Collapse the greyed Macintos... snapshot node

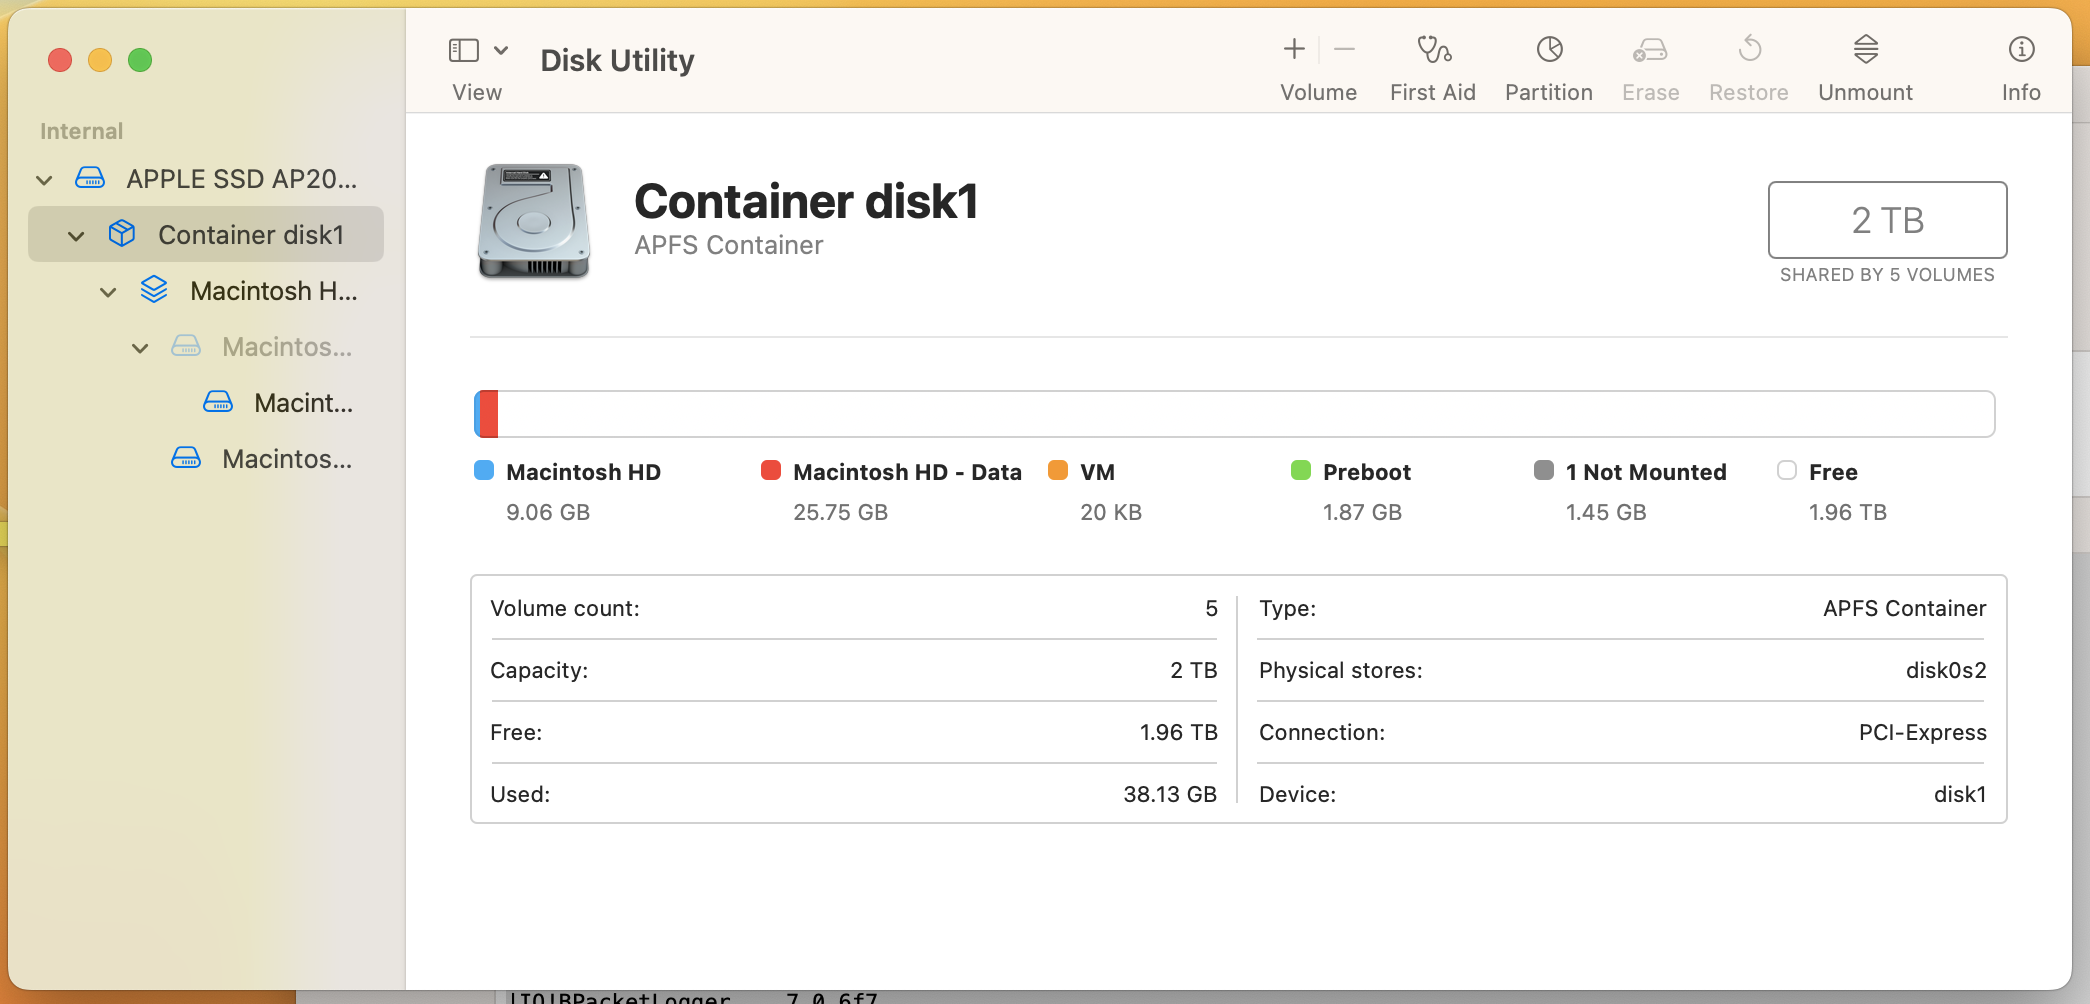coord(140,348)
